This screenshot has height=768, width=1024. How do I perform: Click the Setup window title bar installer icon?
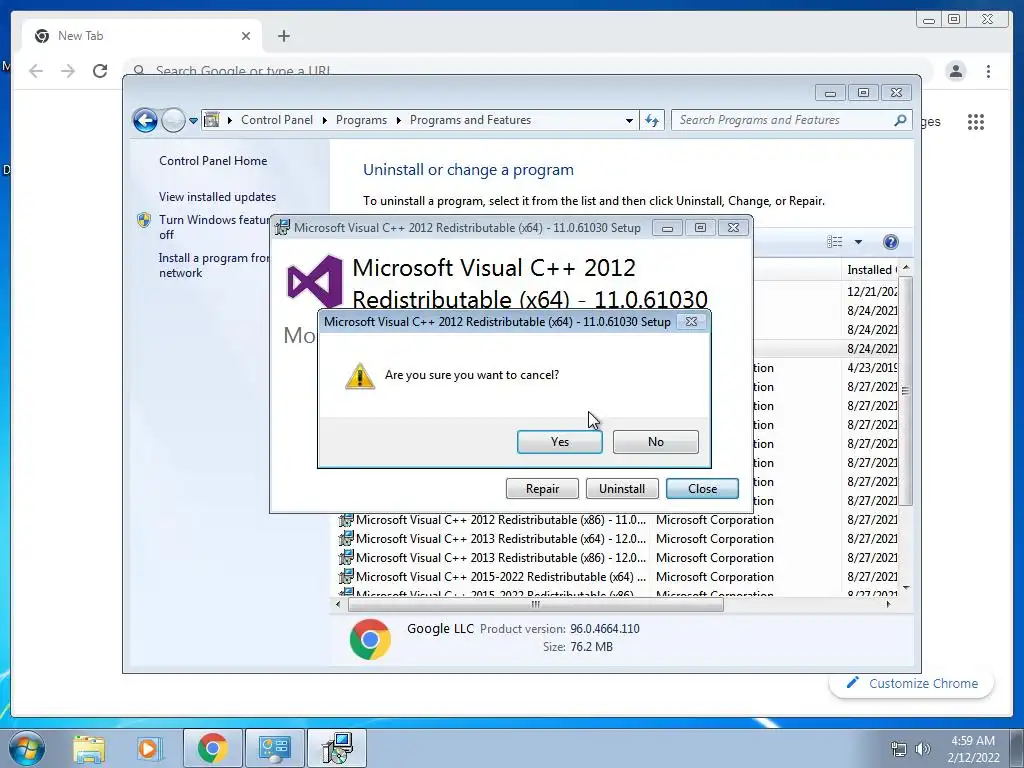282,227
